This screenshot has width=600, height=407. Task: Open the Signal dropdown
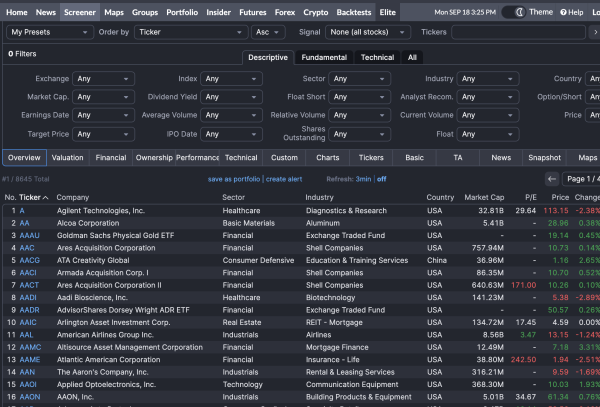369,32
